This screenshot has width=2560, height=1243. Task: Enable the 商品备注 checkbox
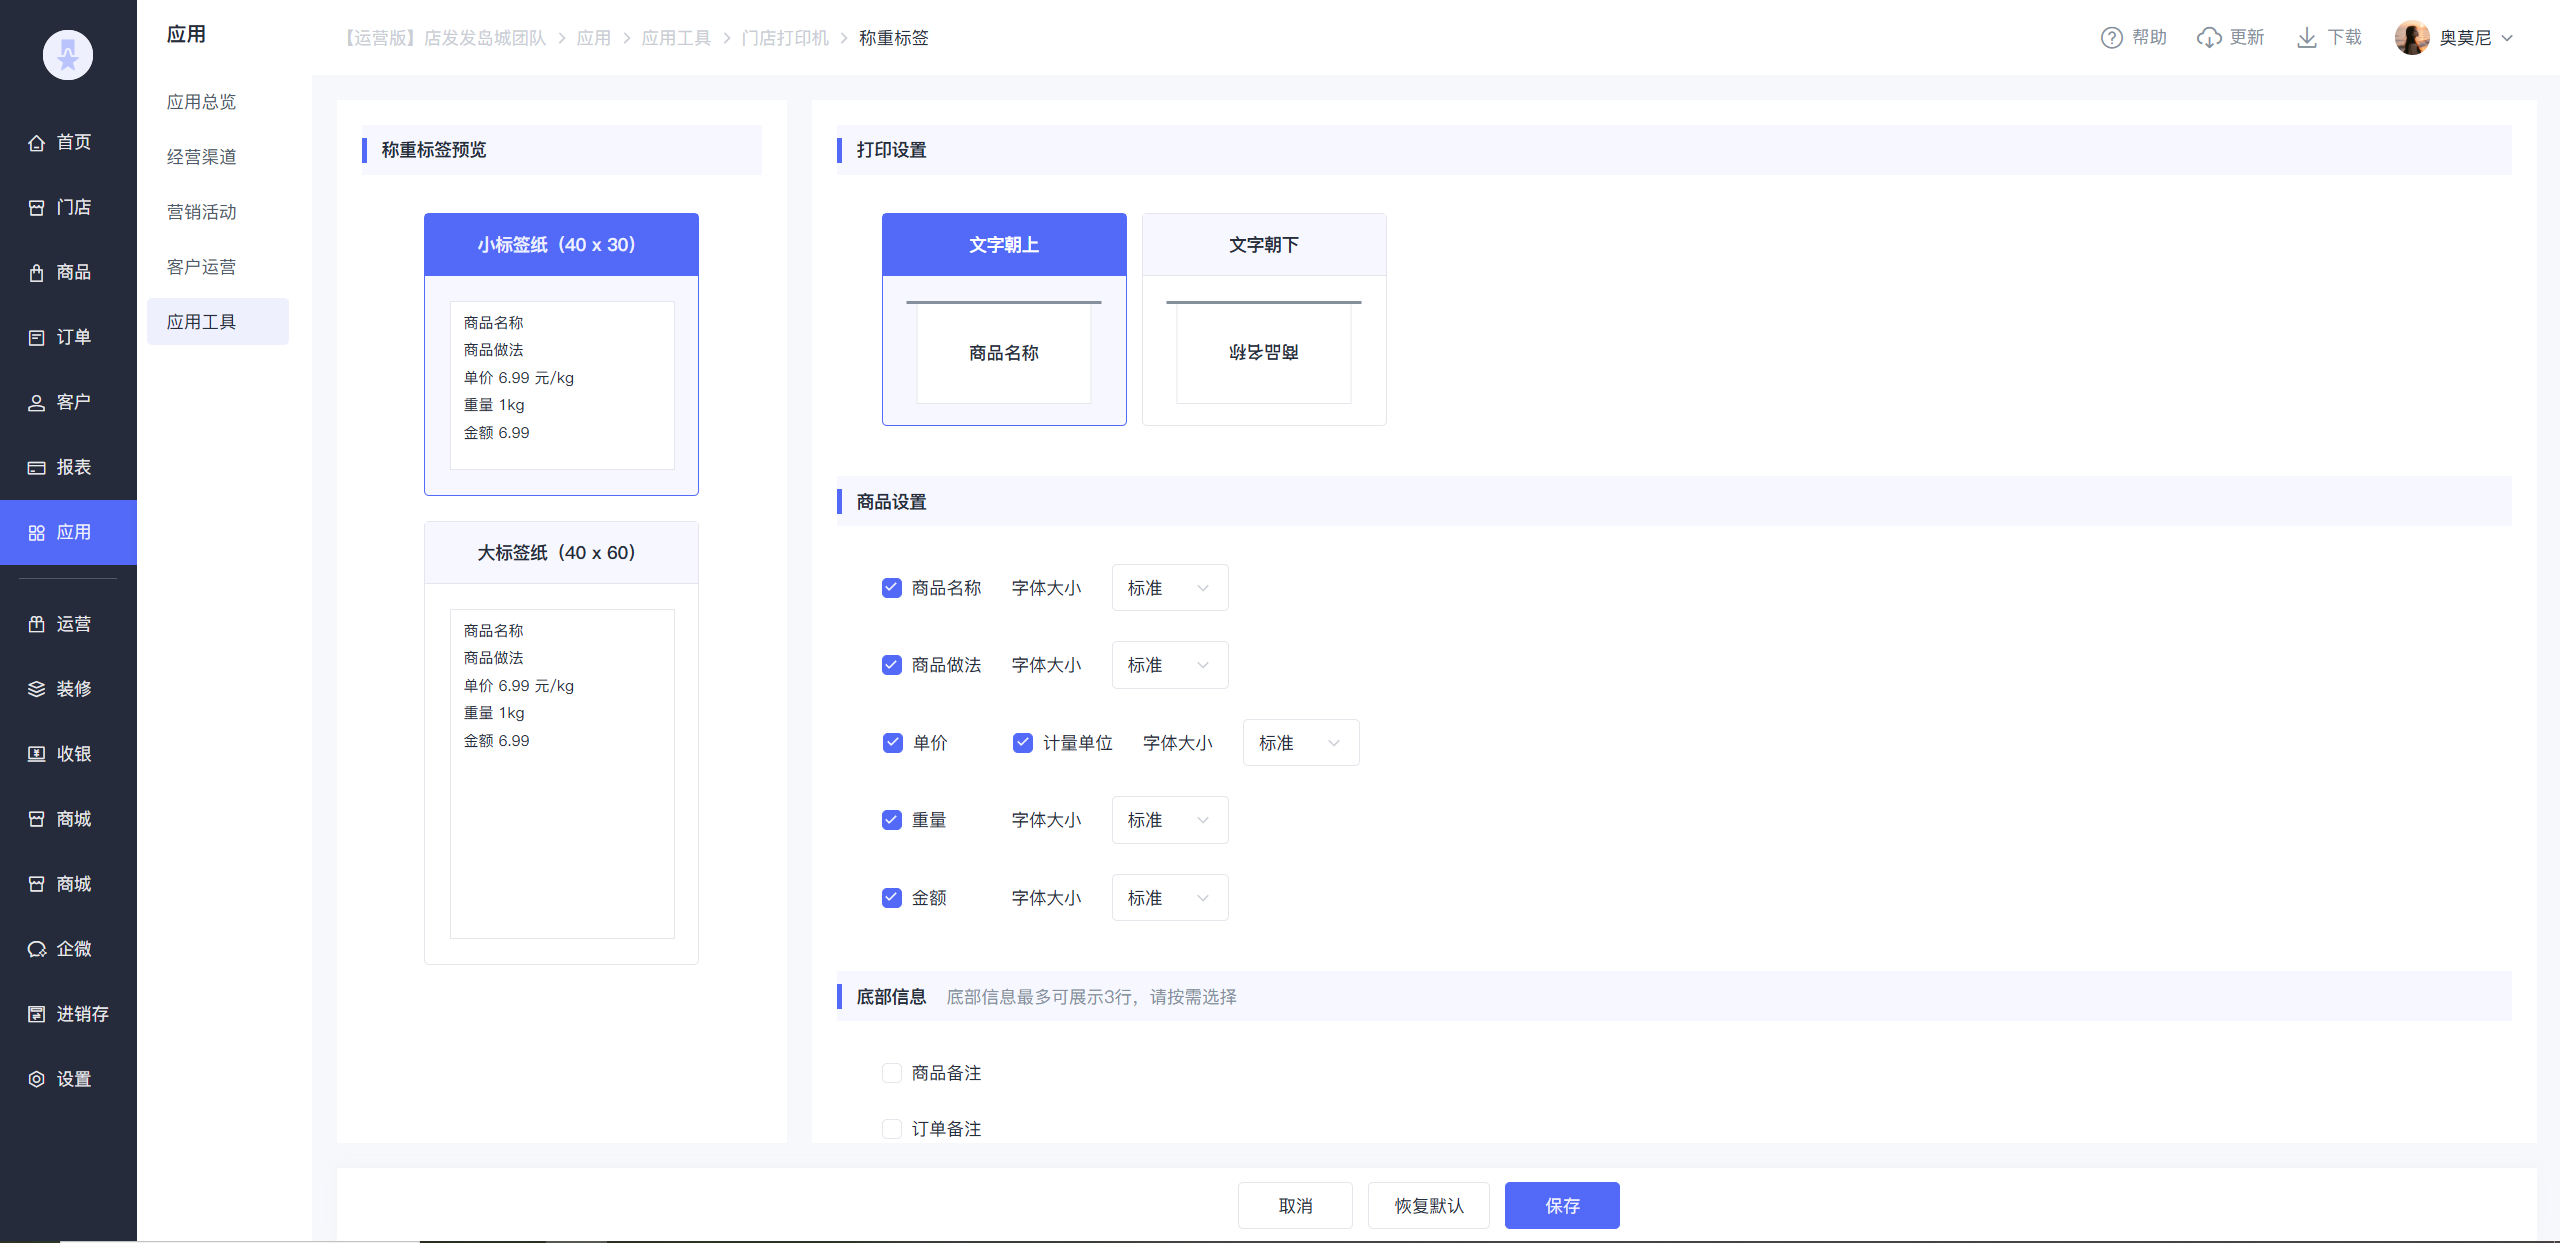(x=892, y=1073)
